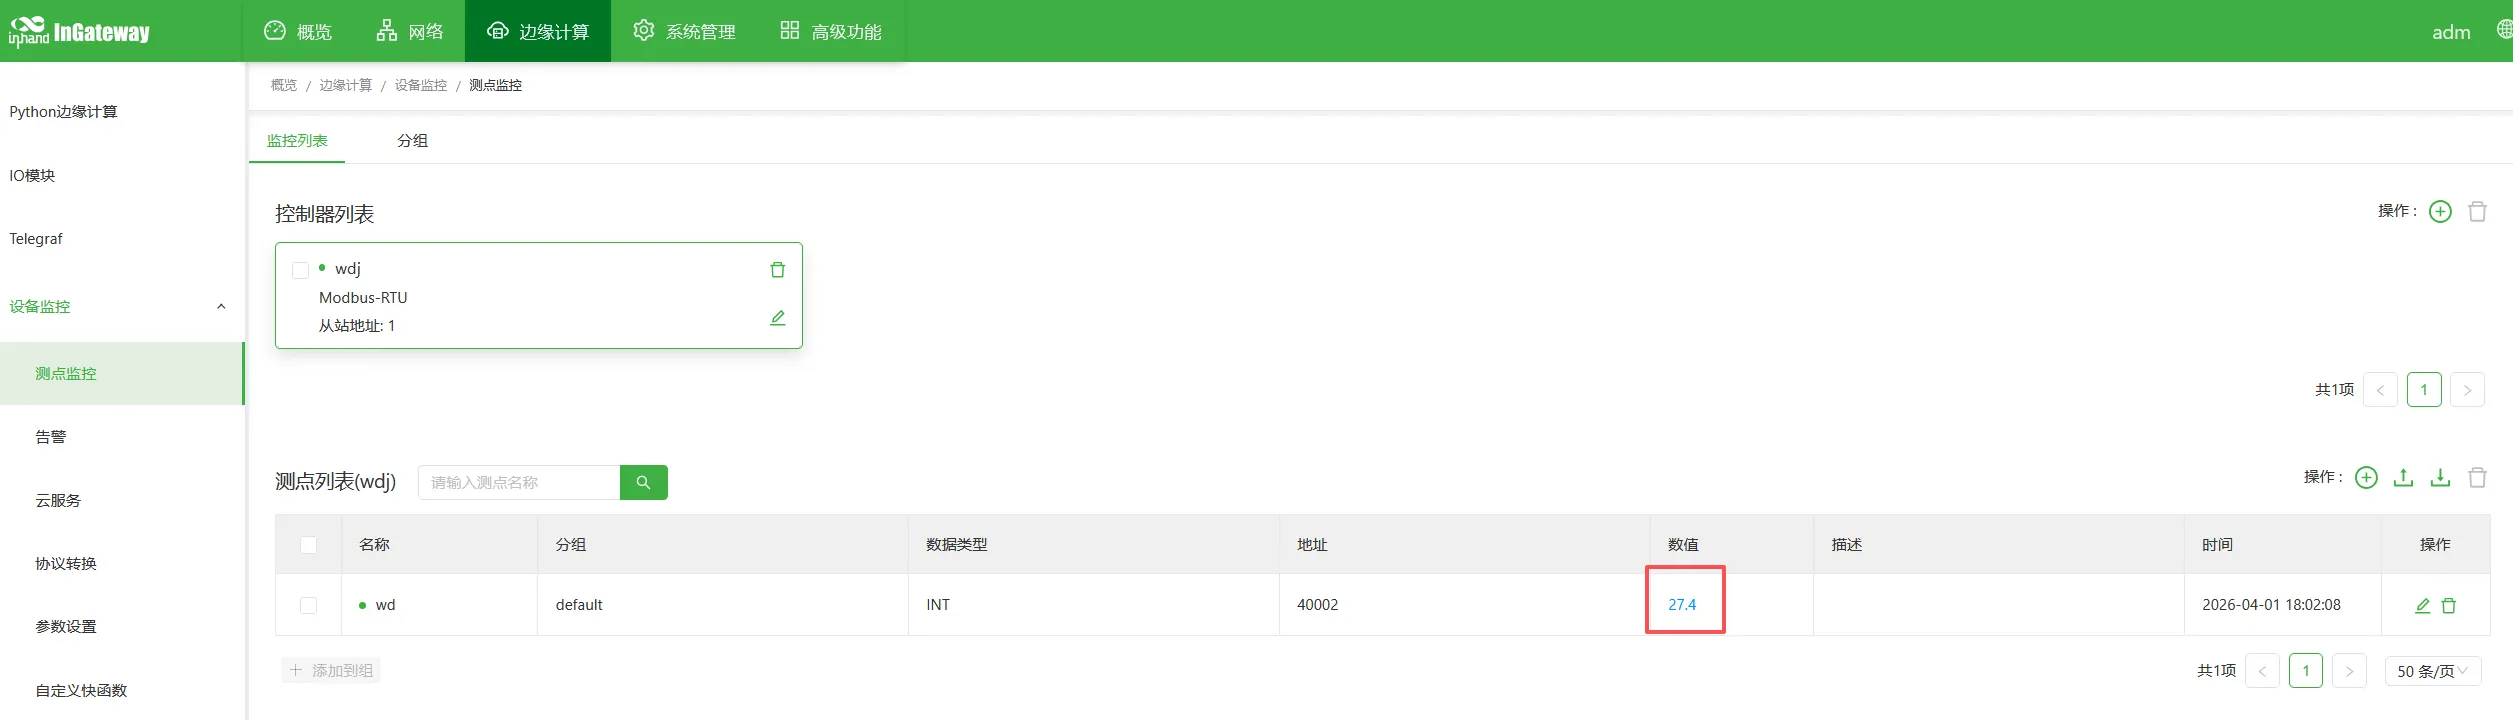The height and width of the screenshot is (720, 2513).
Task: Click the adm user name in the header
Action: click(2451, 32)
